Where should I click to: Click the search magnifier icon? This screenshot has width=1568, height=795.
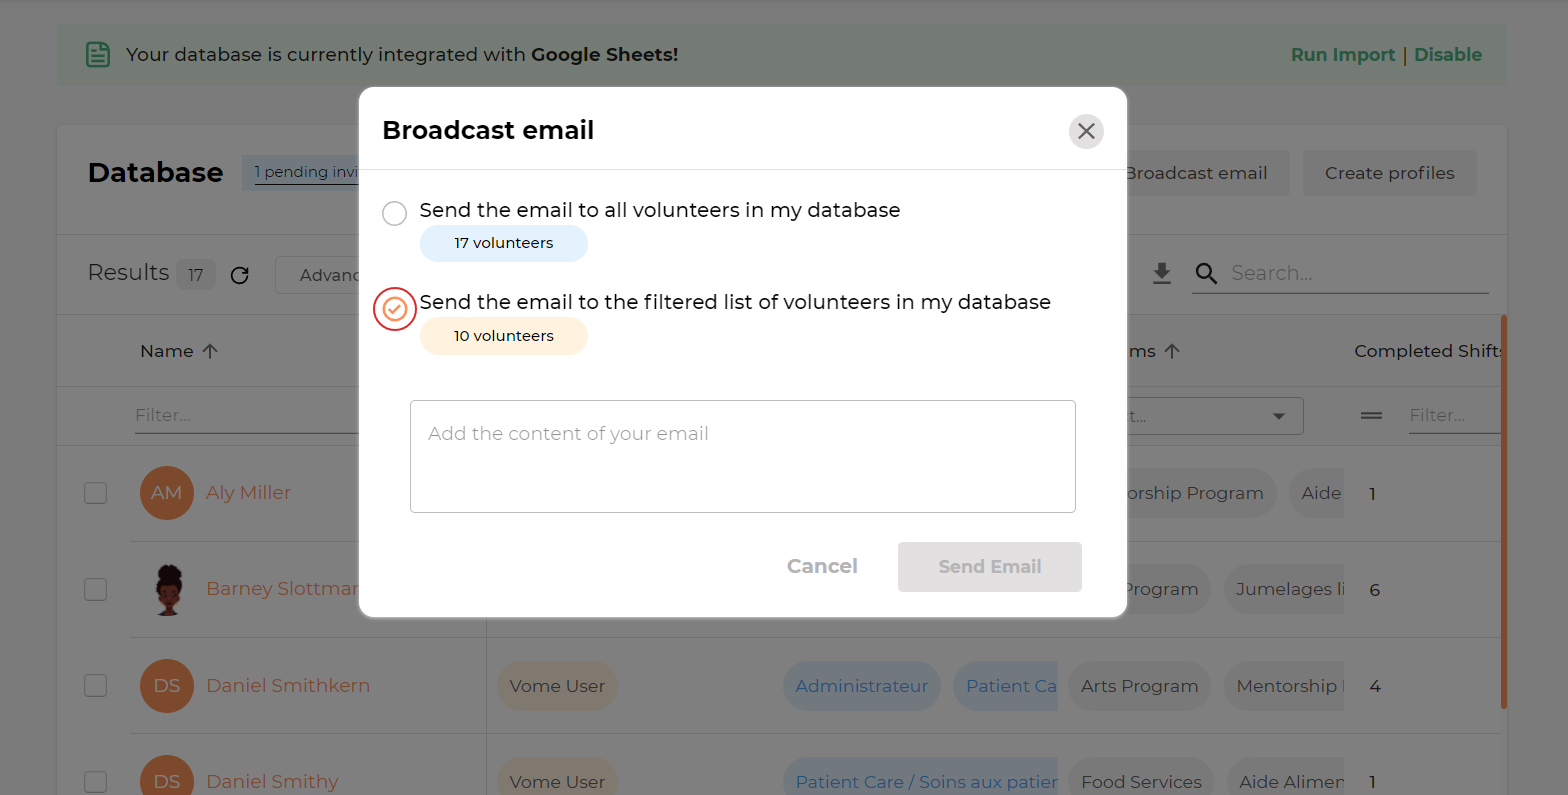point(1207,274)
